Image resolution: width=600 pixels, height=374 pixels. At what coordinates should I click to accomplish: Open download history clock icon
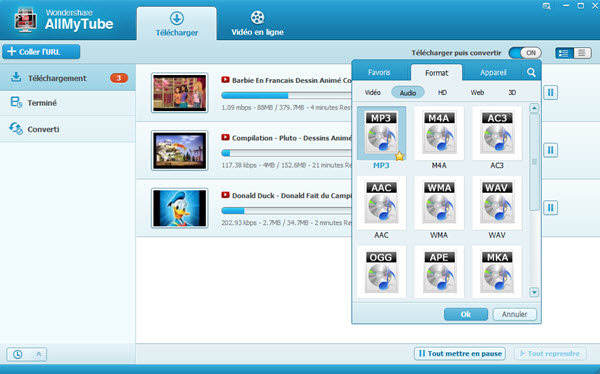coord(18,354)
